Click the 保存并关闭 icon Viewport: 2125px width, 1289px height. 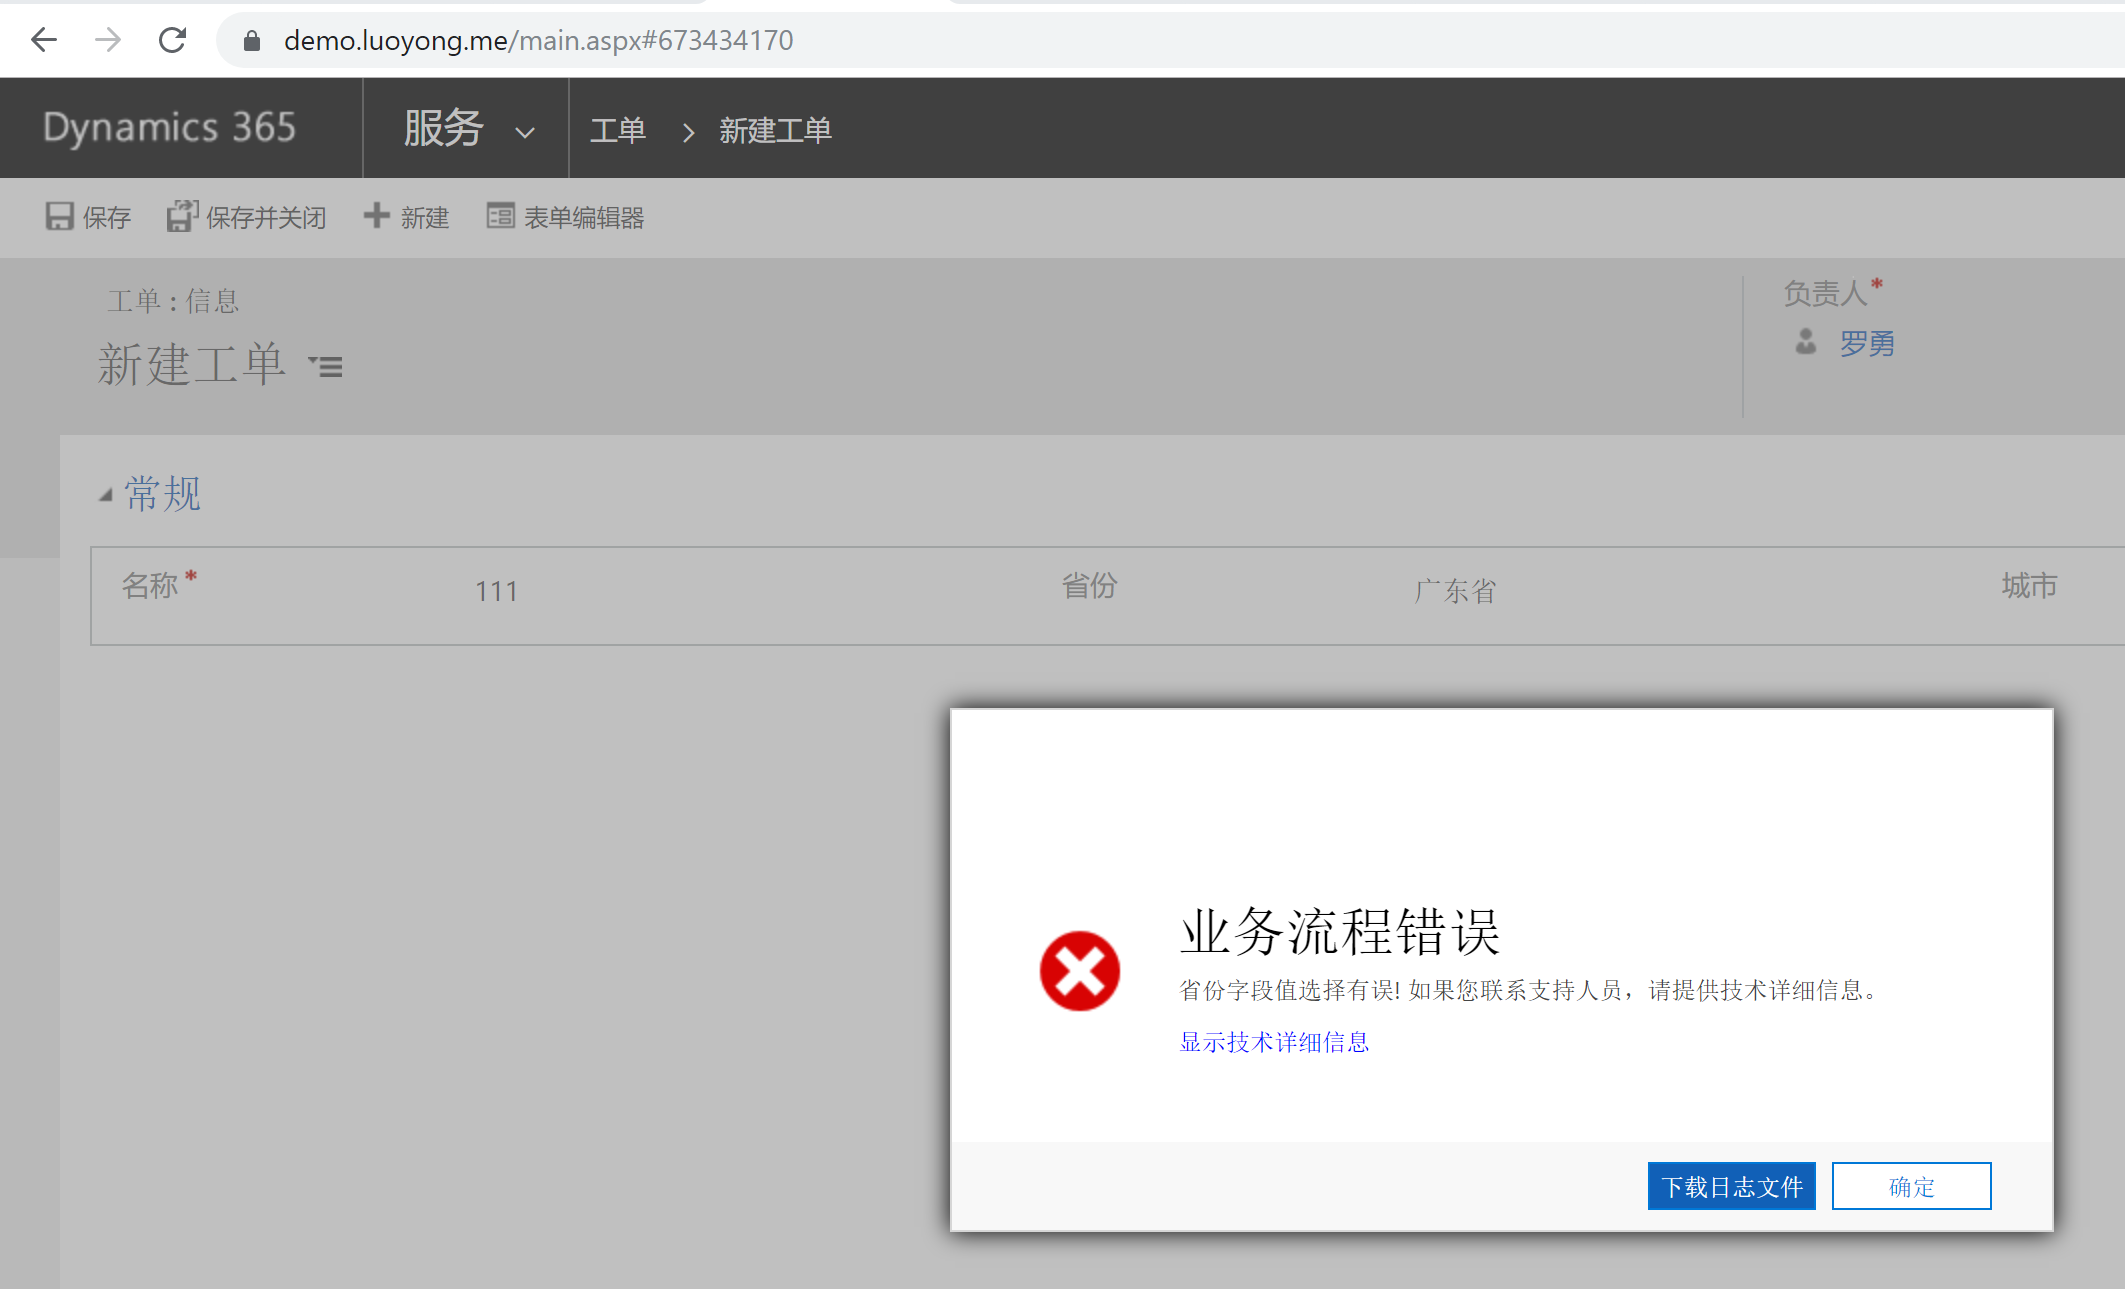coord(182,216)
